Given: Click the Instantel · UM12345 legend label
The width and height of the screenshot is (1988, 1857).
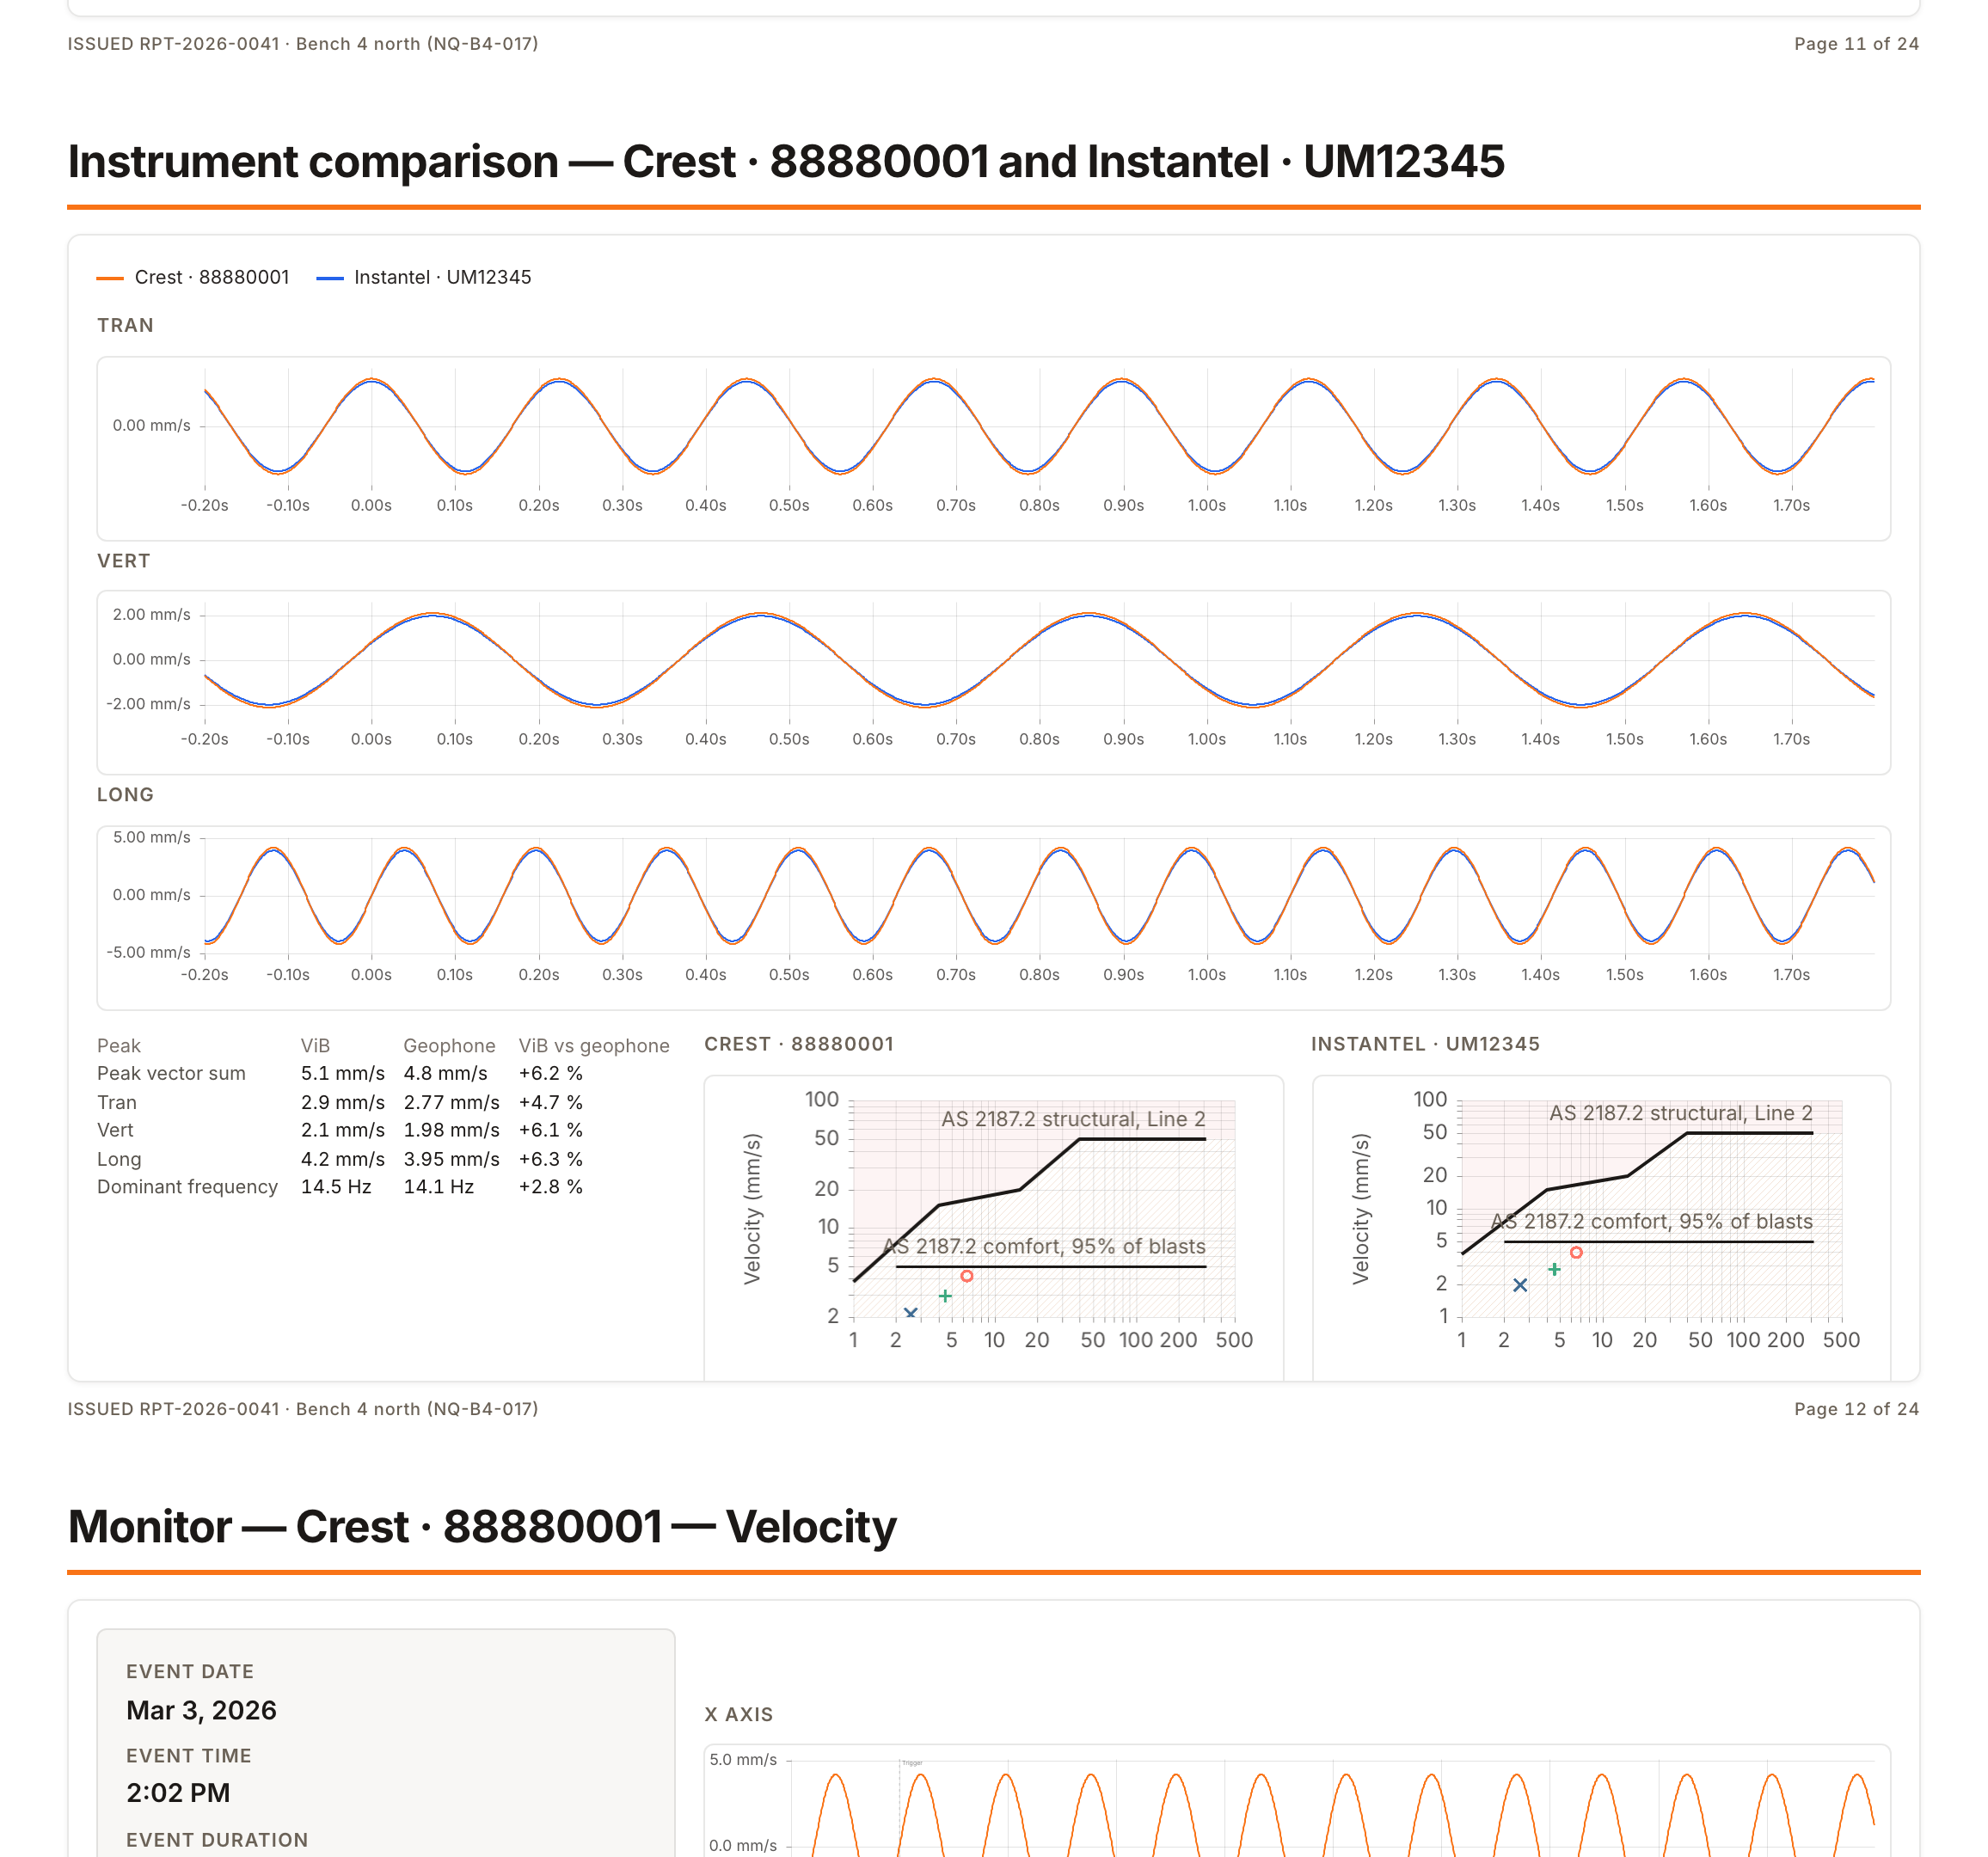Looking at the screenshot, I should pos(443,277).
